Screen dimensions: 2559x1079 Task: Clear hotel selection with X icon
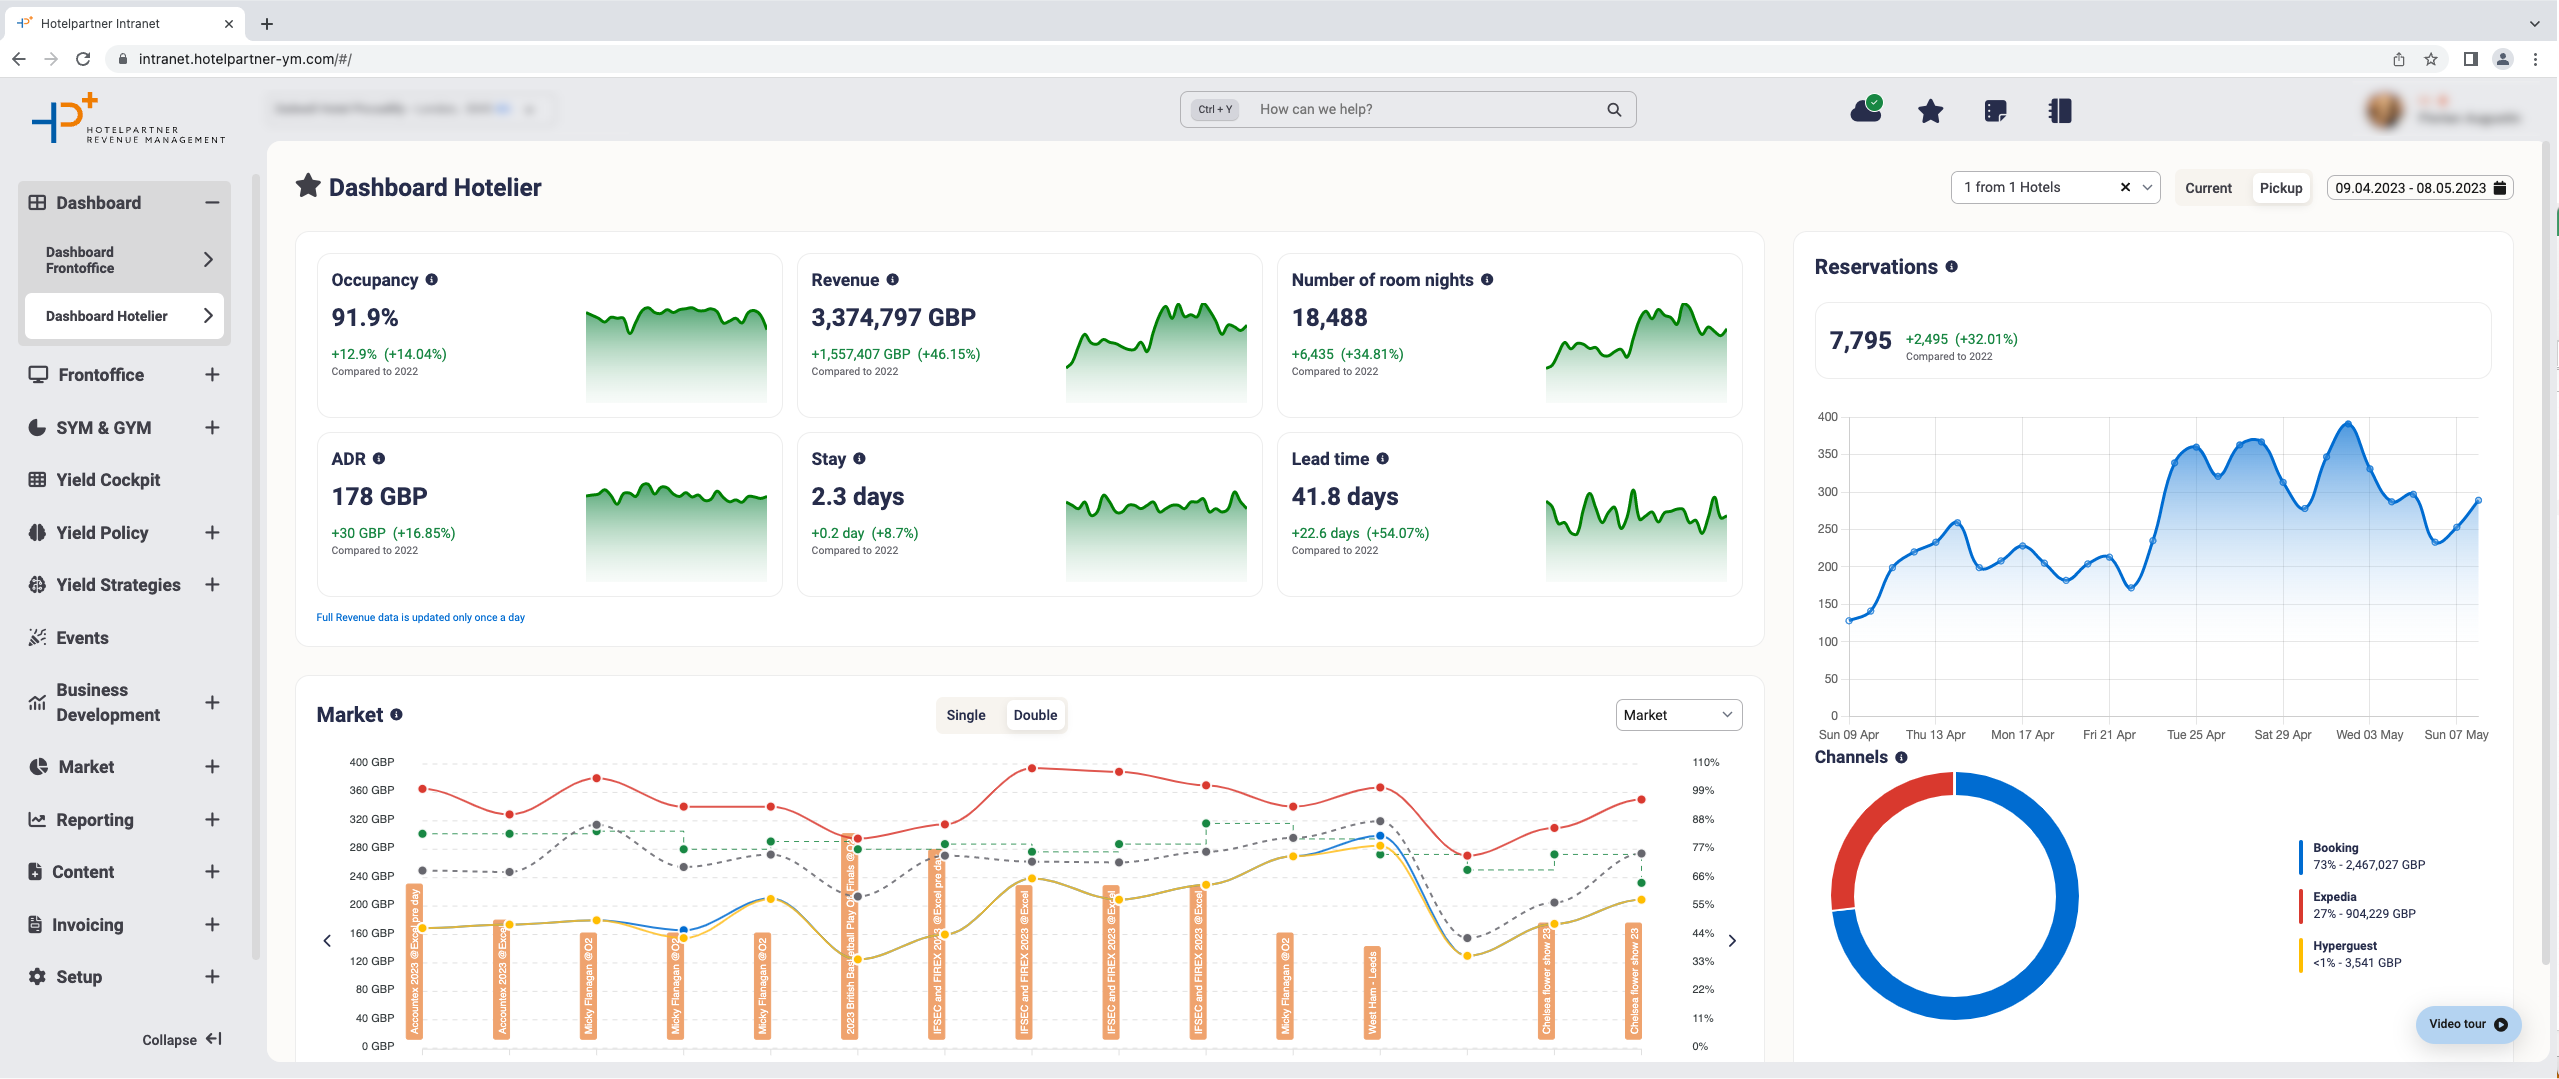pyautogui.click(x=2125, y=187)
